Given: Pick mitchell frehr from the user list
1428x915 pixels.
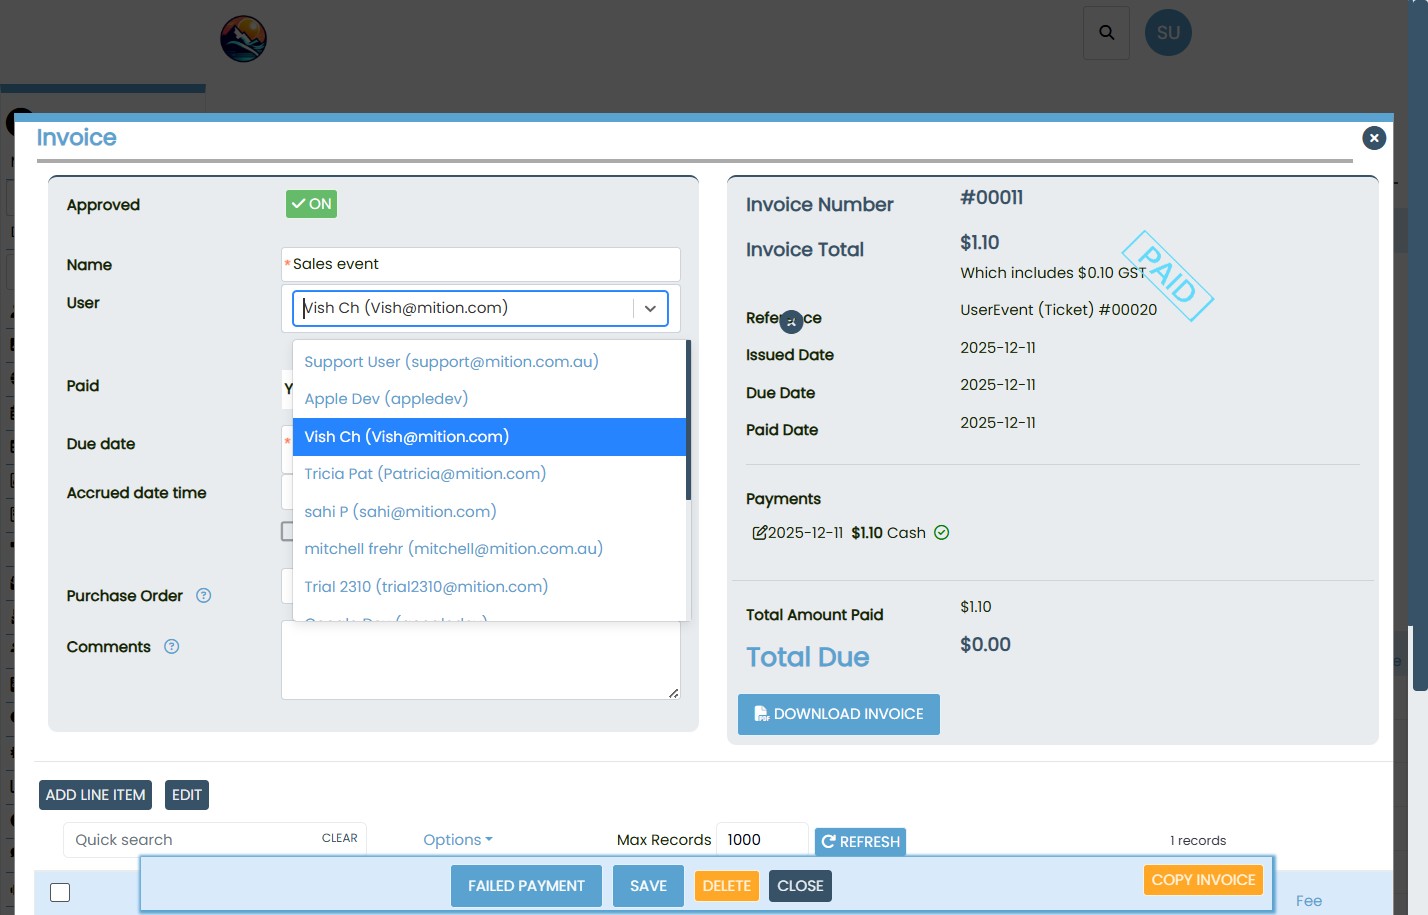Looking at the screenshot, I should click(453, 549).
